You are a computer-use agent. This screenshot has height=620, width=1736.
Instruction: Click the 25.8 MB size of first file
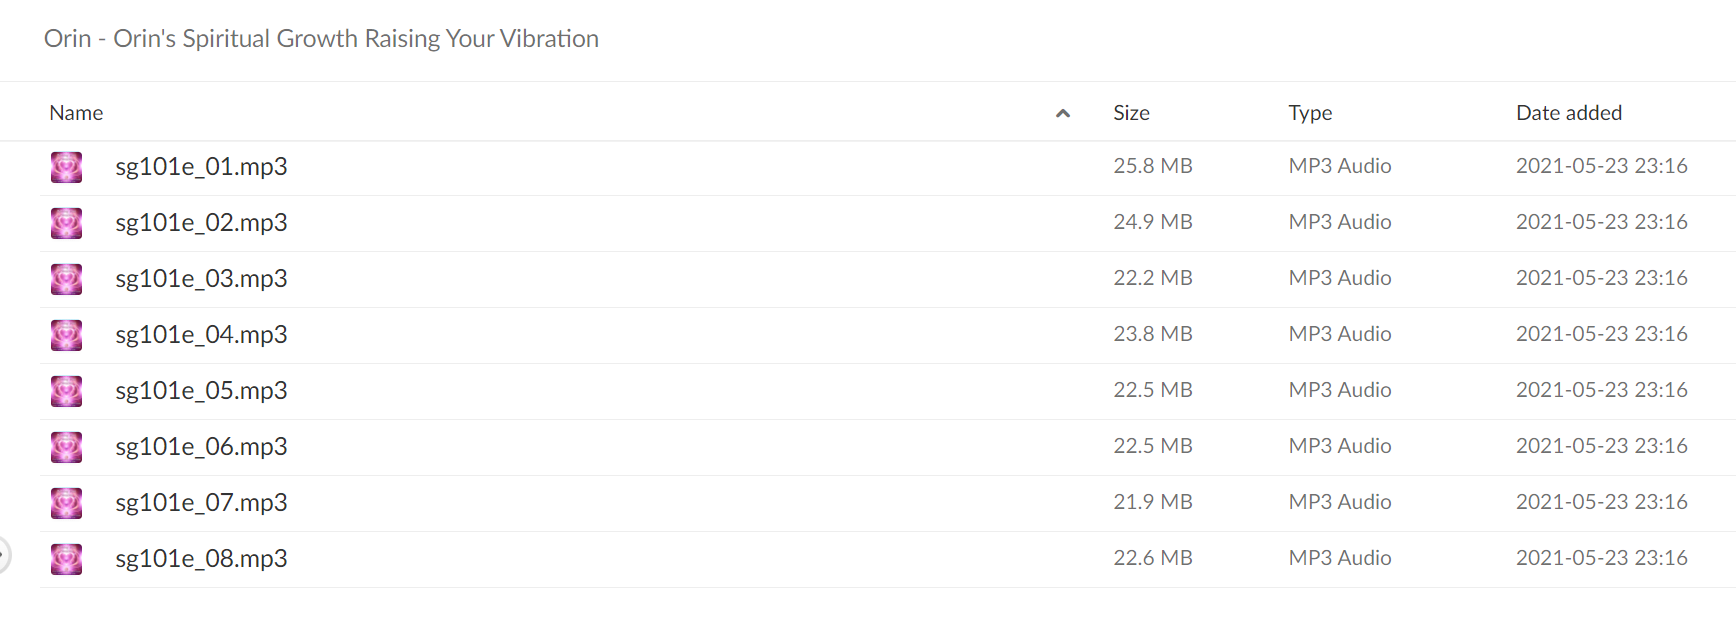click(x=1153, y=166)
